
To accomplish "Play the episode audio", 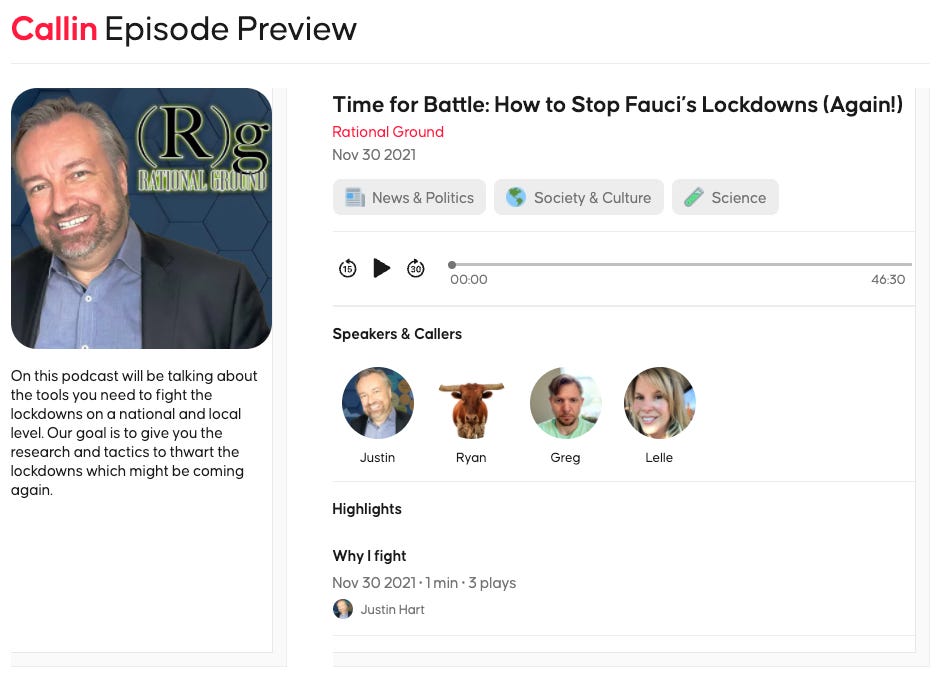I will (x=381, y=268).
